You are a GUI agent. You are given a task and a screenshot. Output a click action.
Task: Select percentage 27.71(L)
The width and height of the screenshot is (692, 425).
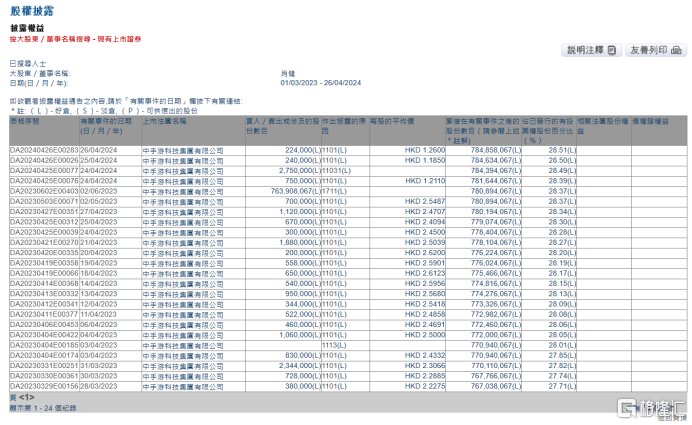coord(562,386)
